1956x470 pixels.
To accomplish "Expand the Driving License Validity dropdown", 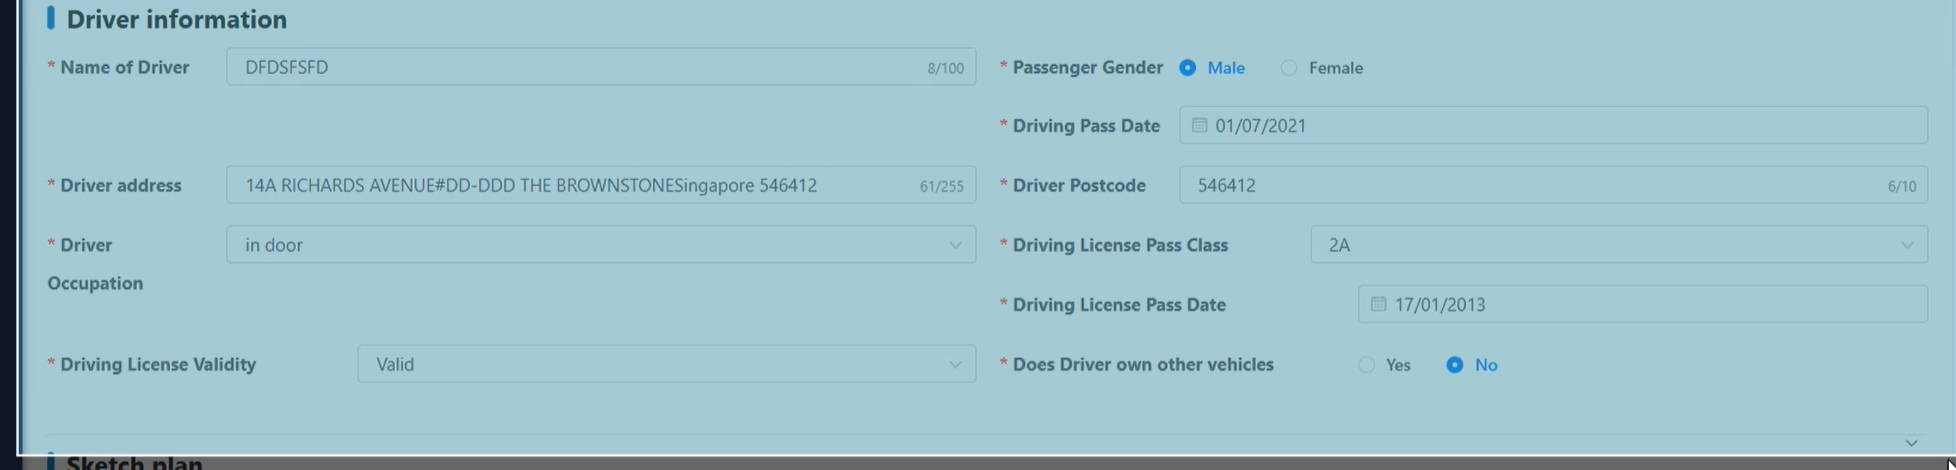I will (666, 364).
